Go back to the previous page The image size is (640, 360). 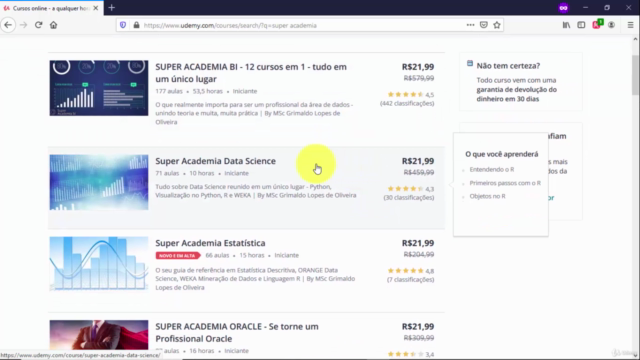tap(8, 25)
